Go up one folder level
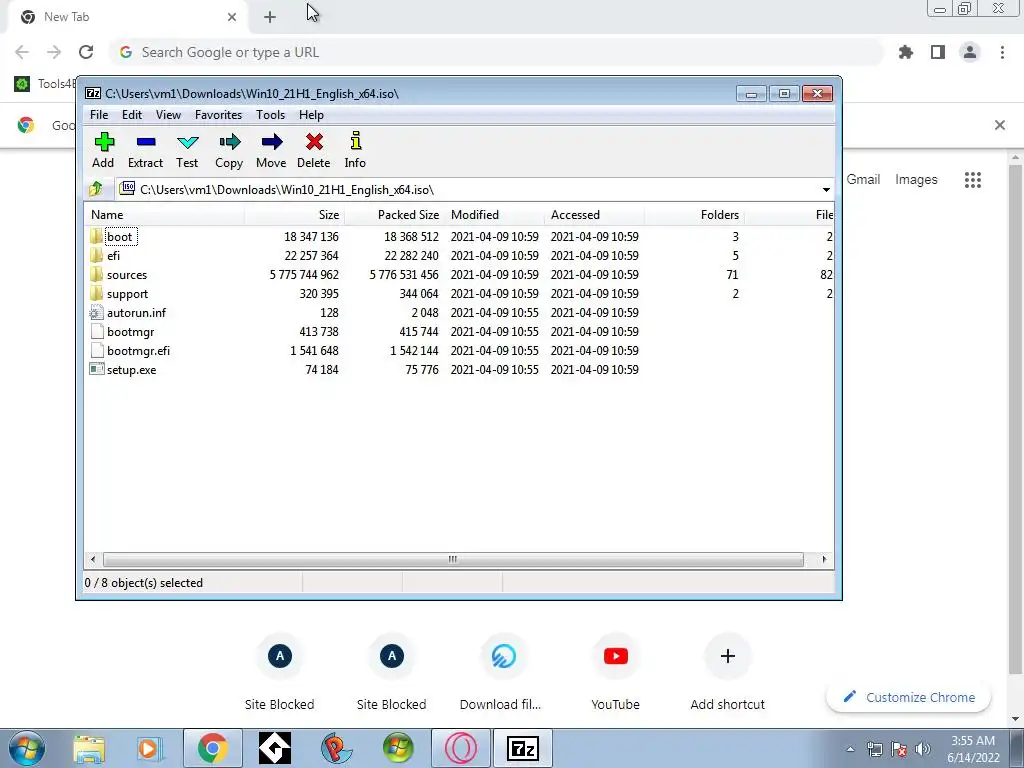Viewport: 1024px width, 768px height. pos(96,189)
